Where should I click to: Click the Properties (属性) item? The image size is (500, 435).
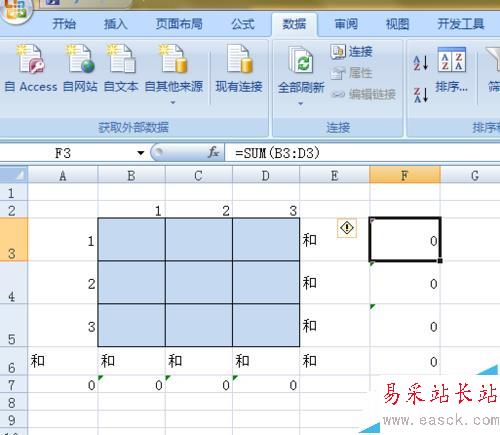(x=352, y=73)
